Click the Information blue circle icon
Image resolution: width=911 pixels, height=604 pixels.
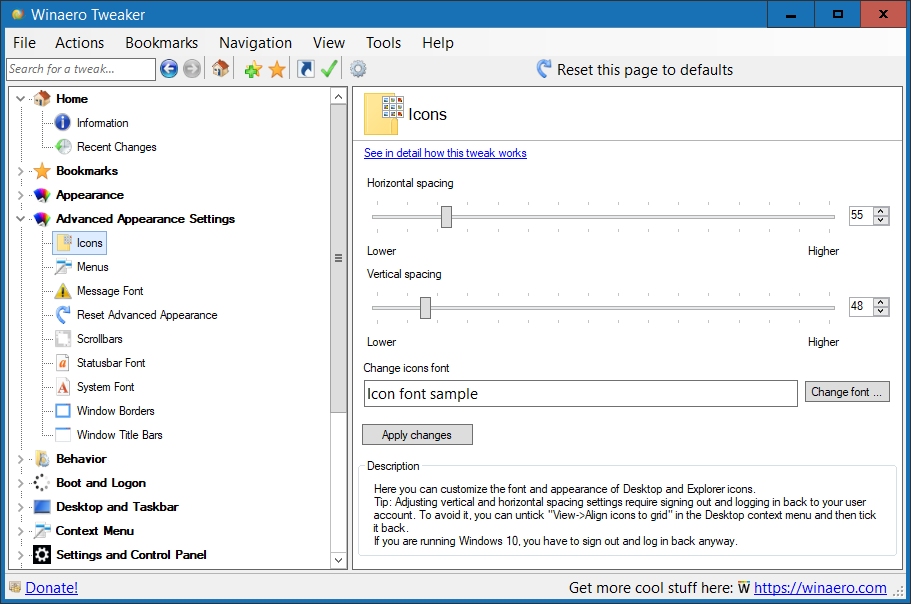coord(63,123)
